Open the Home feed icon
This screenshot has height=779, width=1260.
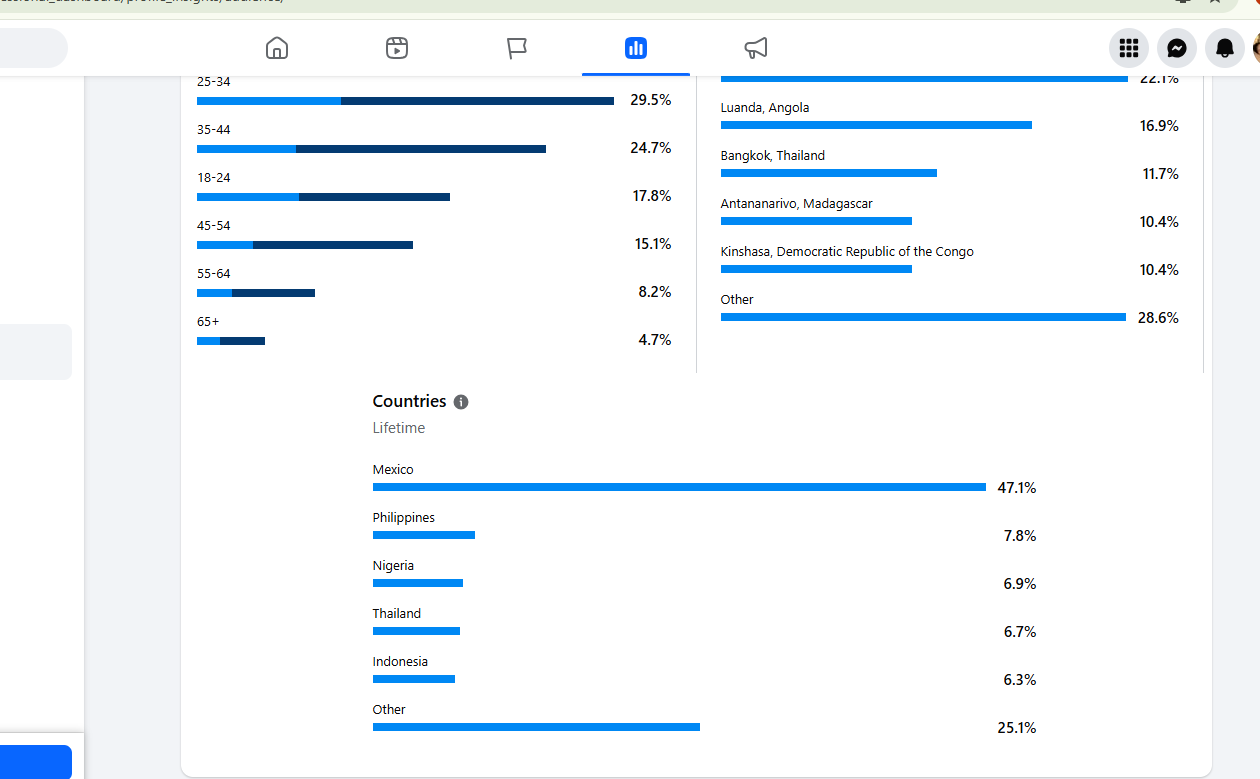pyautogui.click(x=277, y=48)
